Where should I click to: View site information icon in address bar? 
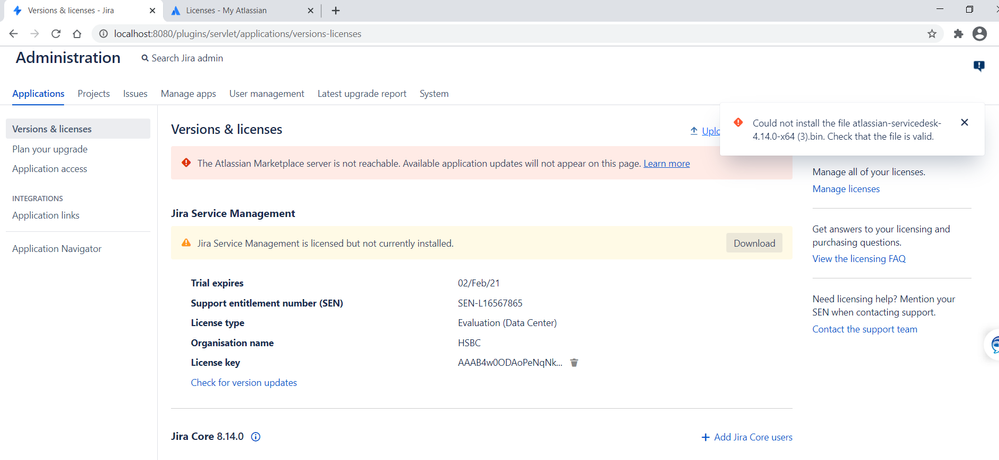[x=103, y=34]
